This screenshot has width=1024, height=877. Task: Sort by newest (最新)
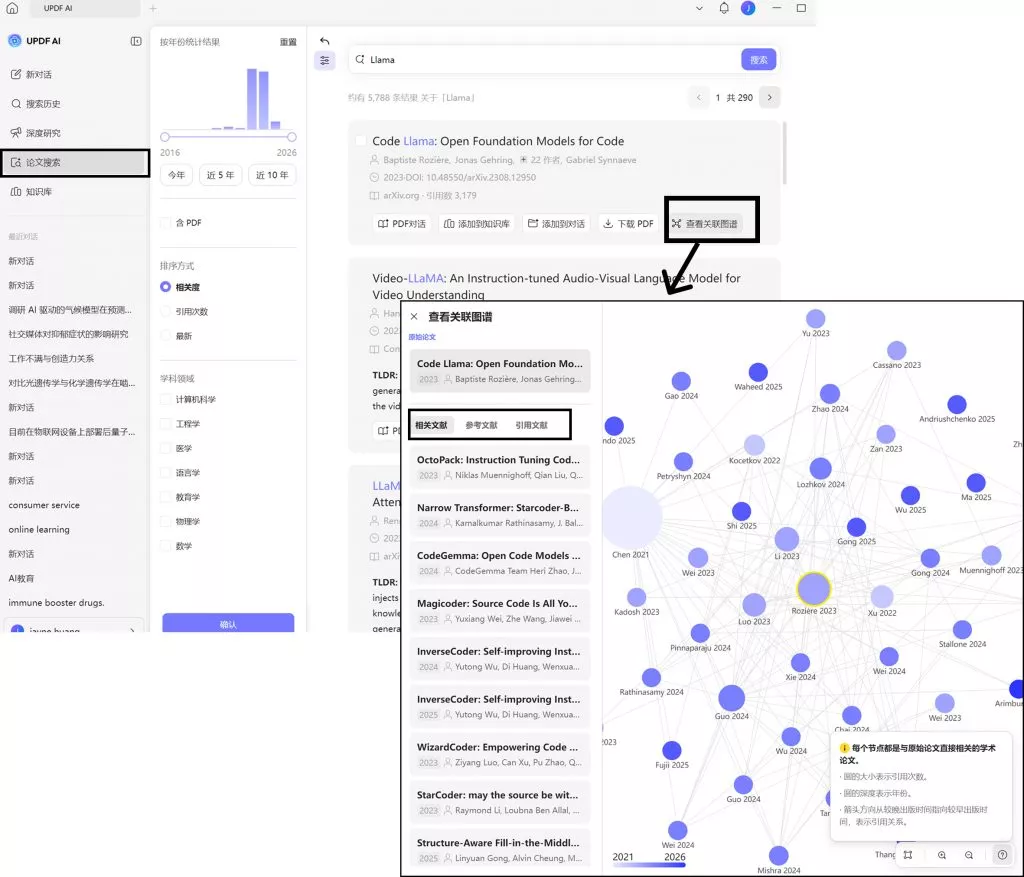[x=165, y=336]
